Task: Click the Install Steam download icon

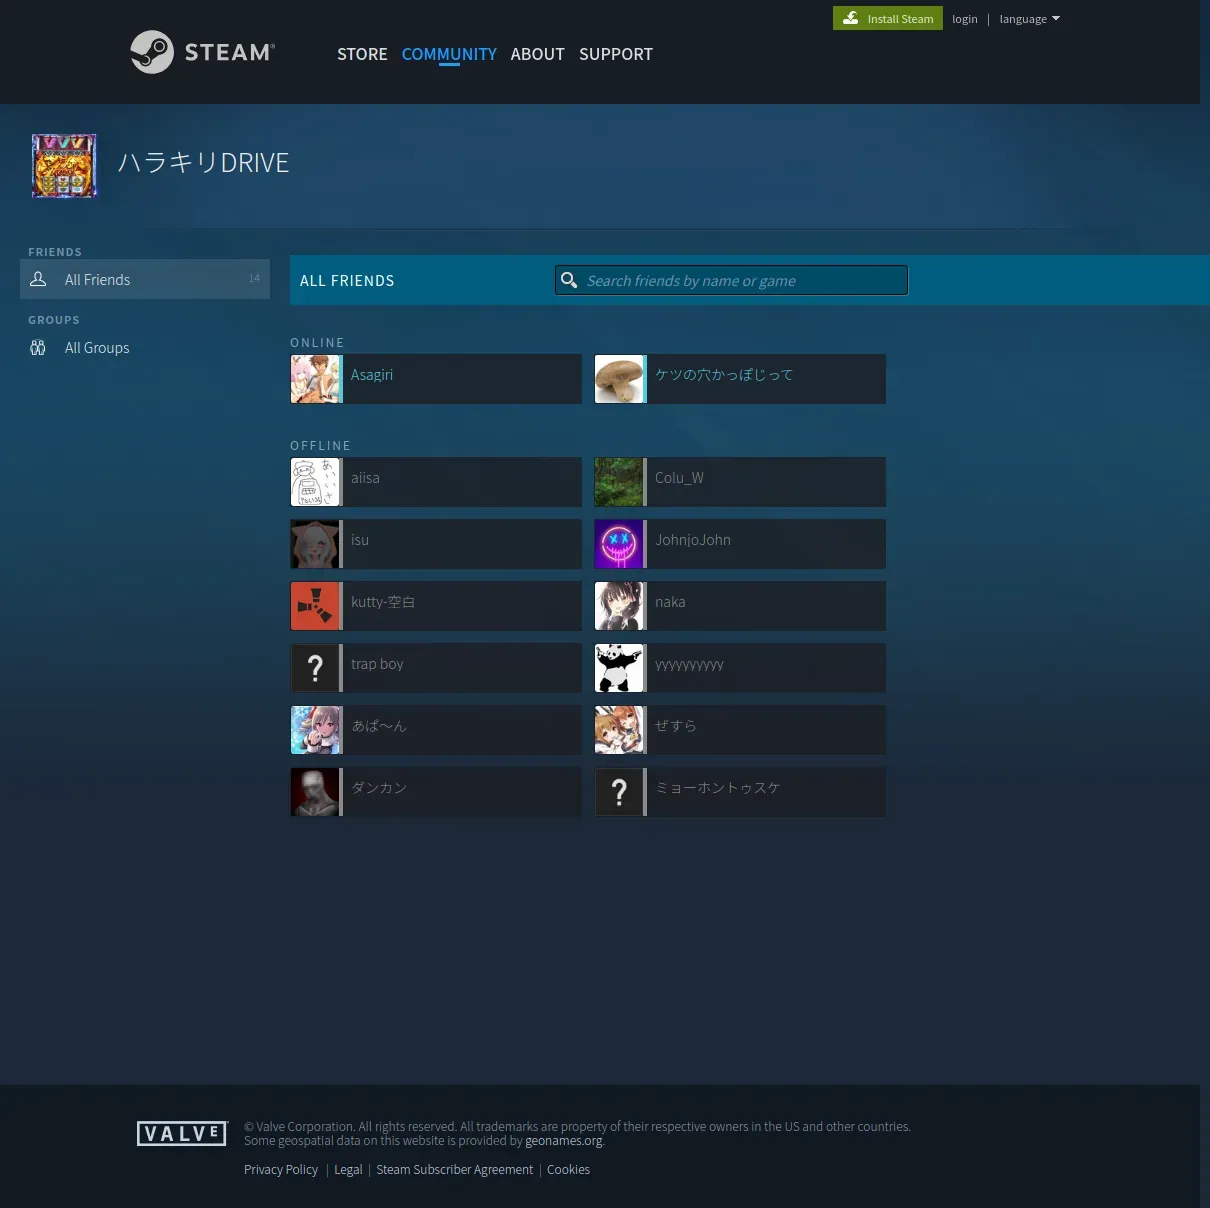Action: (851, 18)
